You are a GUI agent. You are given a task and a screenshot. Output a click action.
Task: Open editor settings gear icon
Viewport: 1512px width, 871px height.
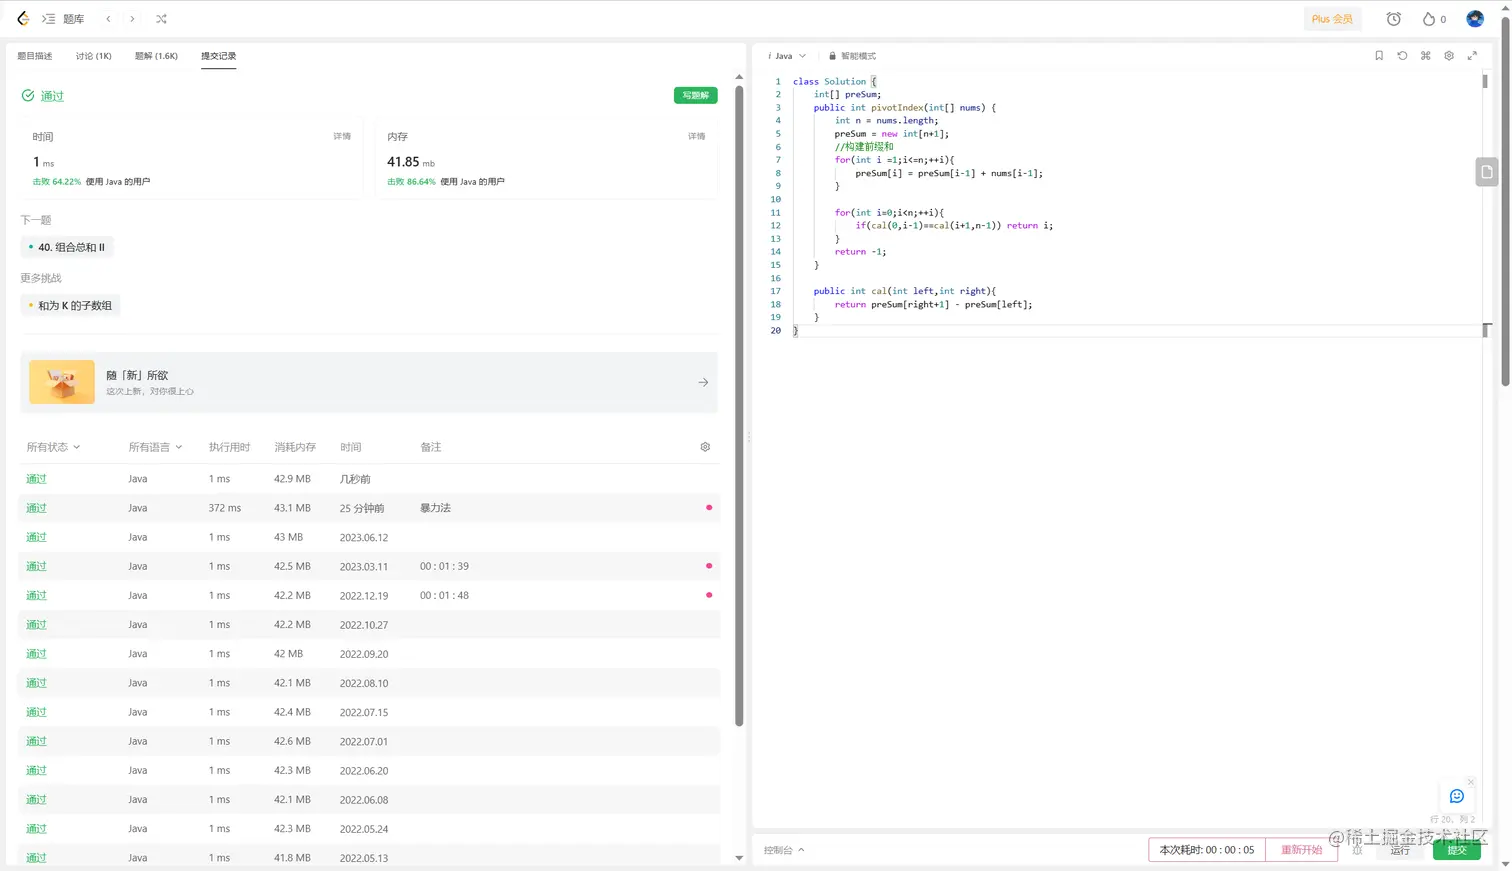1449,56
